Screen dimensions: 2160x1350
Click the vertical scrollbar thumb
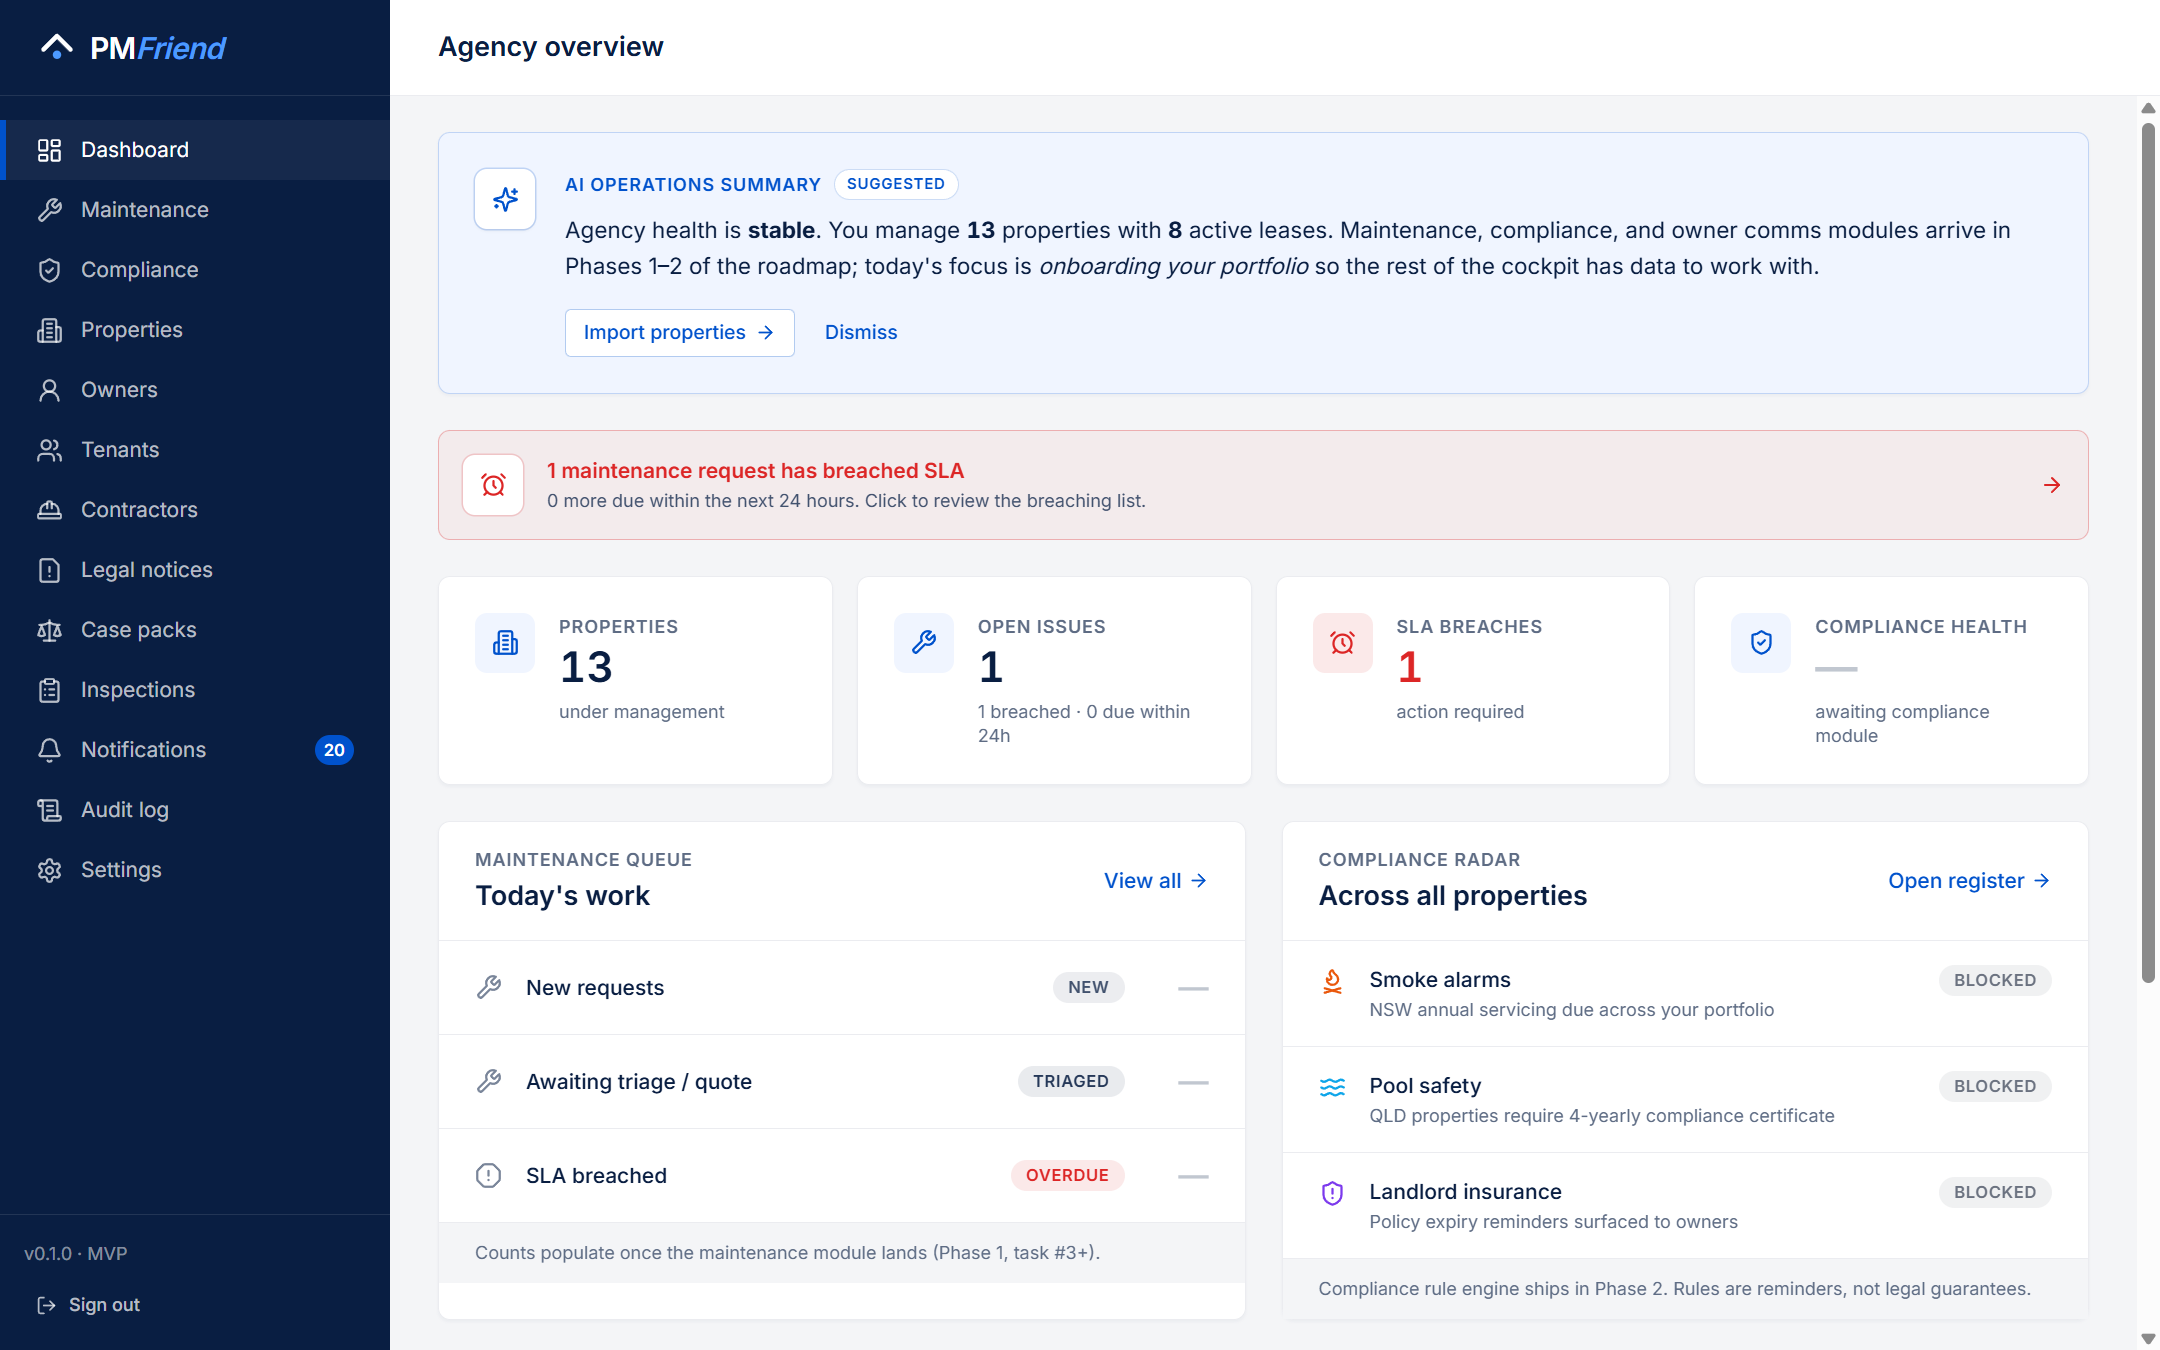click(x=2148, y=553)
